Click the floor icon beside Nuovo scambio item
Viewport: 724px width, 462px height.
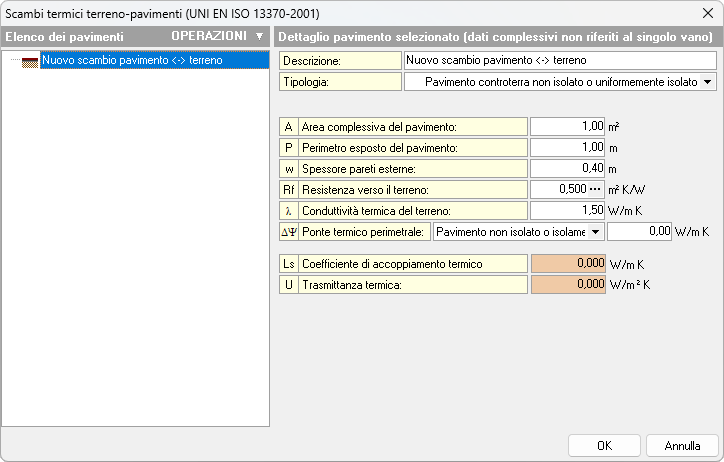[x=30, y=61]
